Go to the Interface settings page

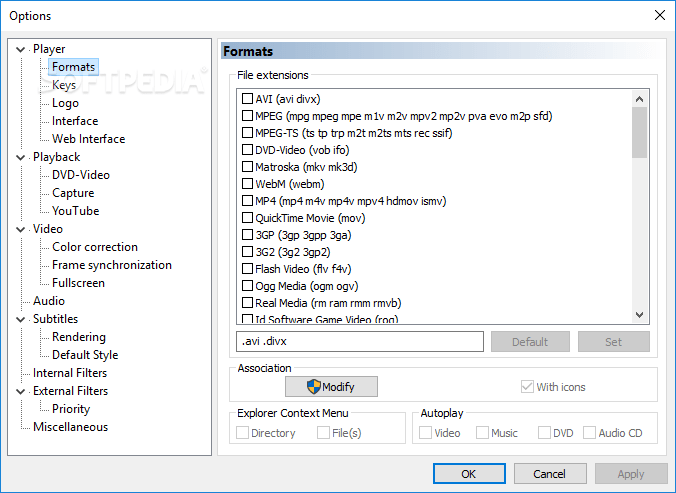75,121
